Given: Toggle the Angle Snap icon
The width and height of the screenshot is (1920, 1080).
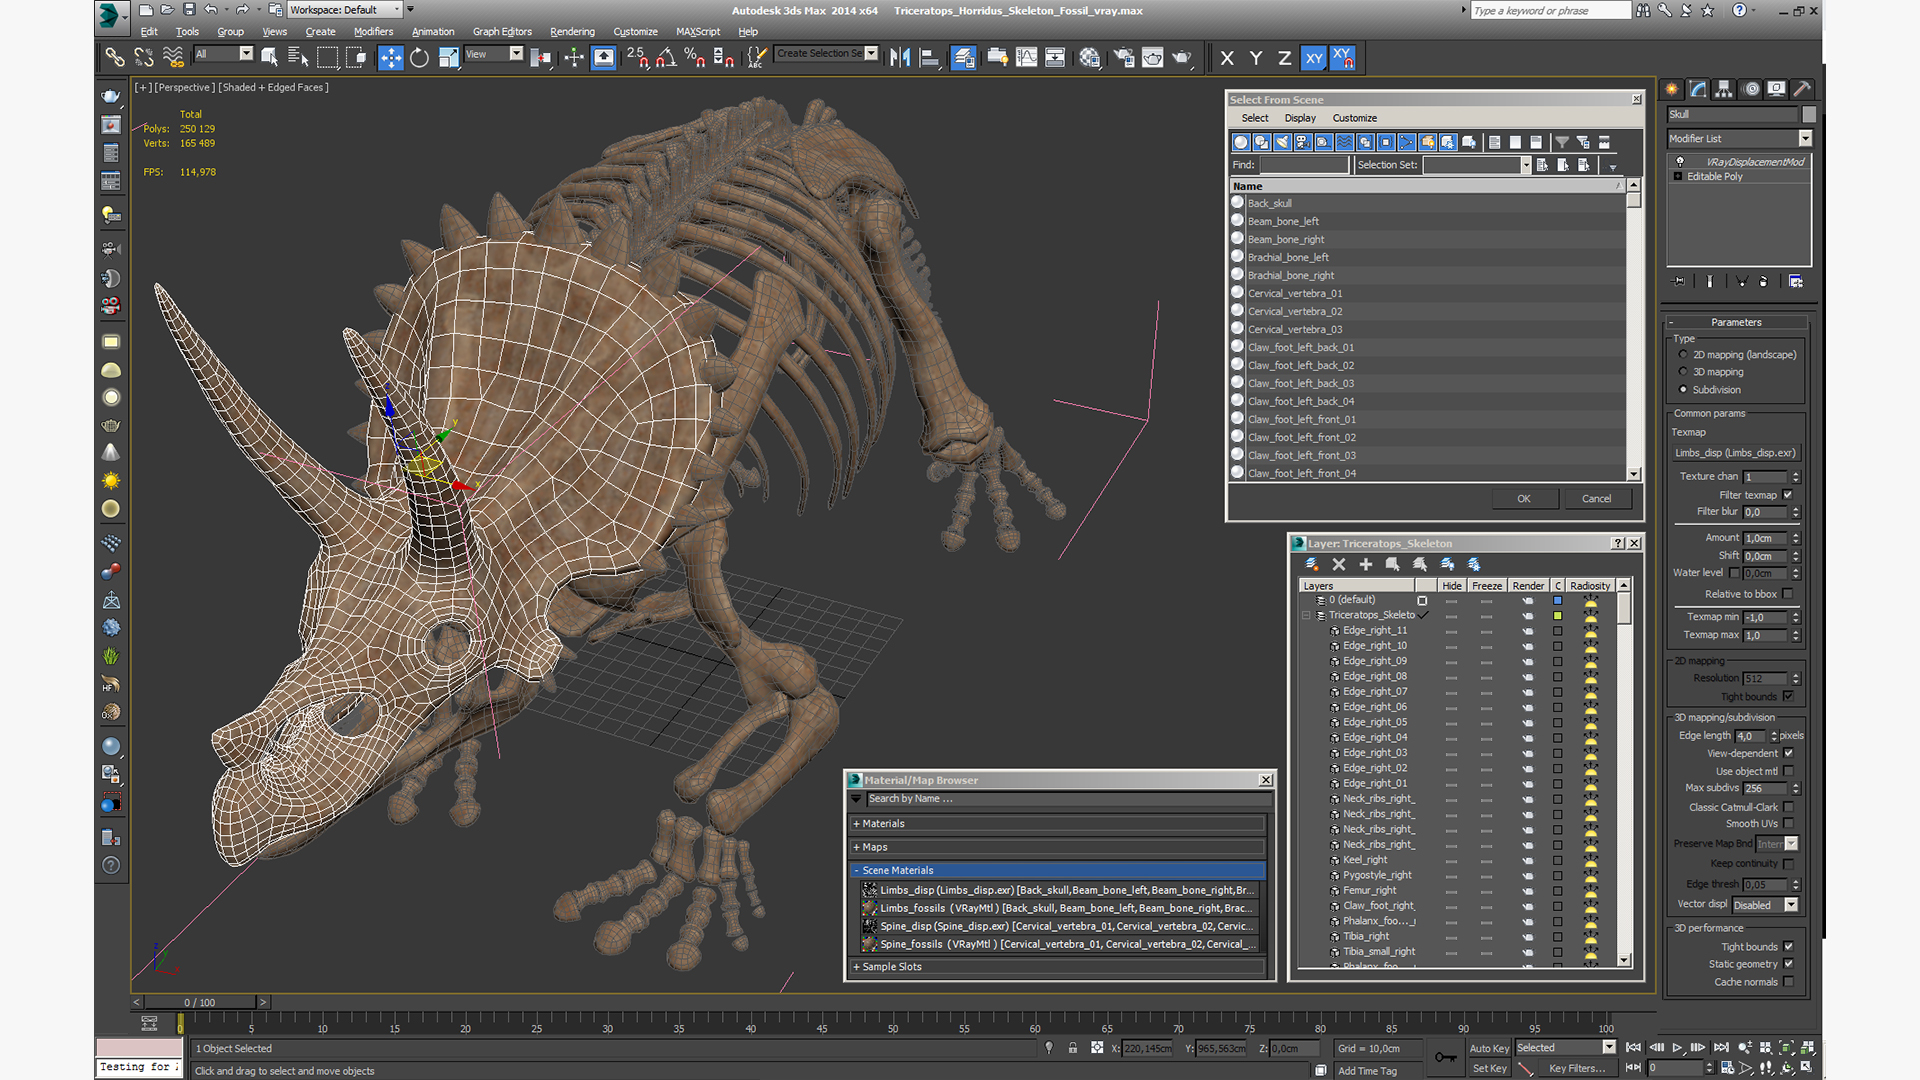Looking at the screenshot, I should 666,57.
